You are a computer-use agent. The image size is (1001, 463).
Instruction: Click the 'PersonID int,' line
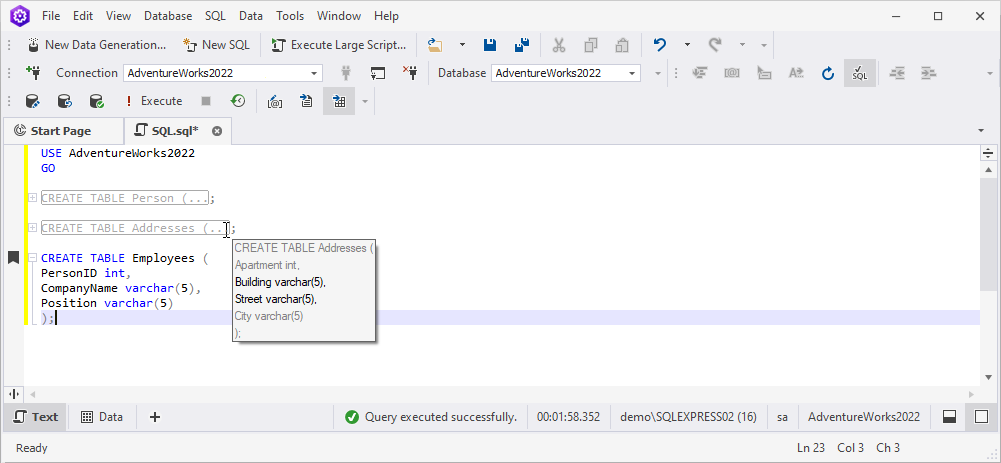click(x=86, y=273)
